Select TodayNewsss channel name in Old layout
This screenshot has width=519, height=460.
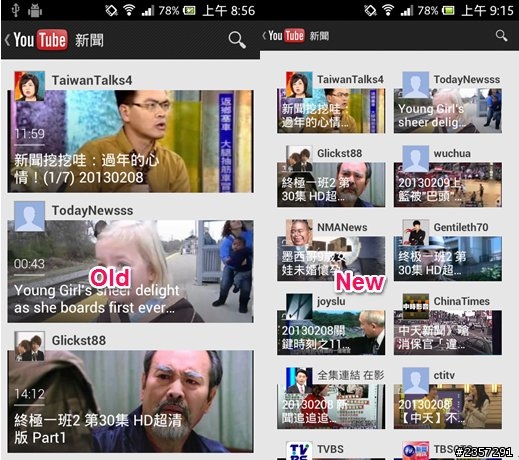[x=92, y=210]
